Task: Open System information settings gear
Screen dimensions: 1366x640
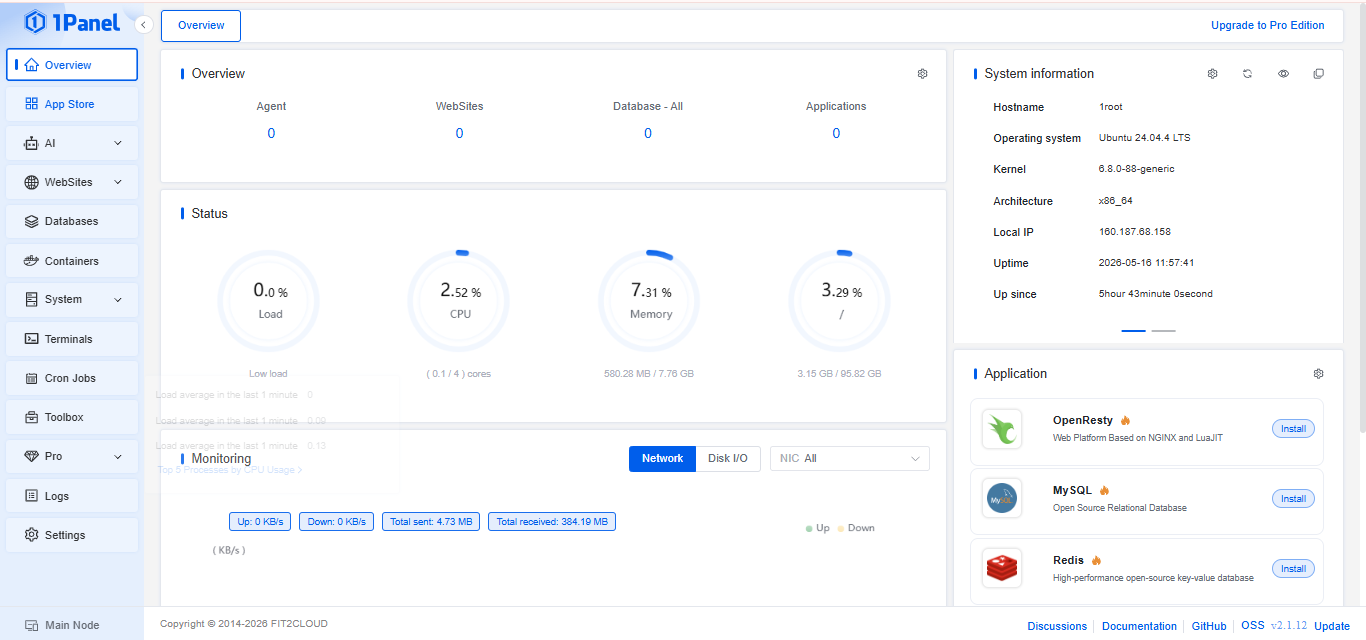Action: (1213, 74)
